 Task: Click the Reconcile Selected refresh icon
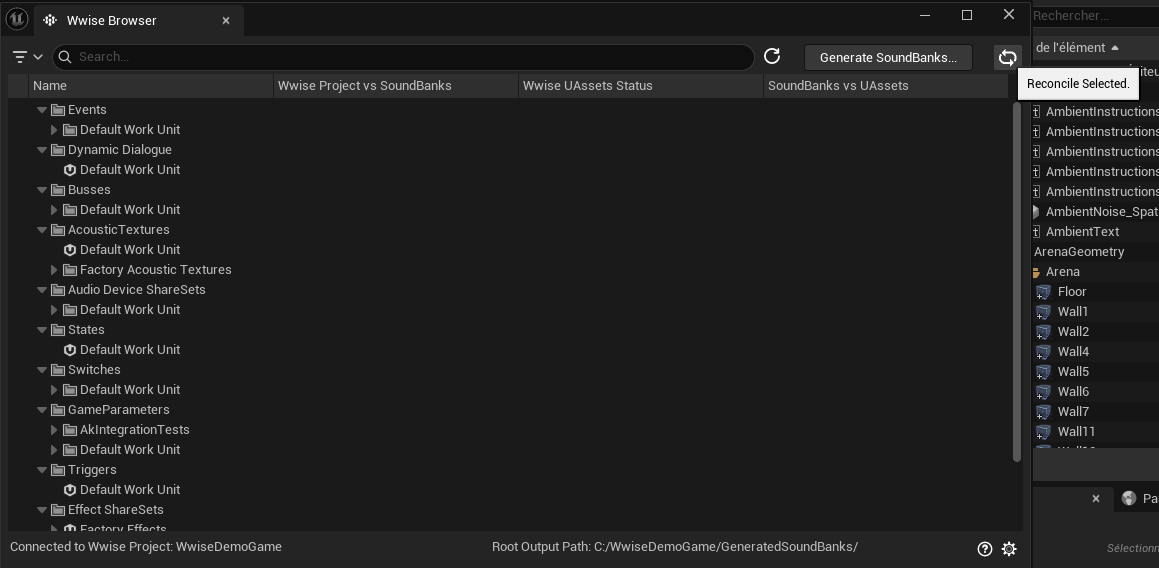click(x=1007, y=58)
